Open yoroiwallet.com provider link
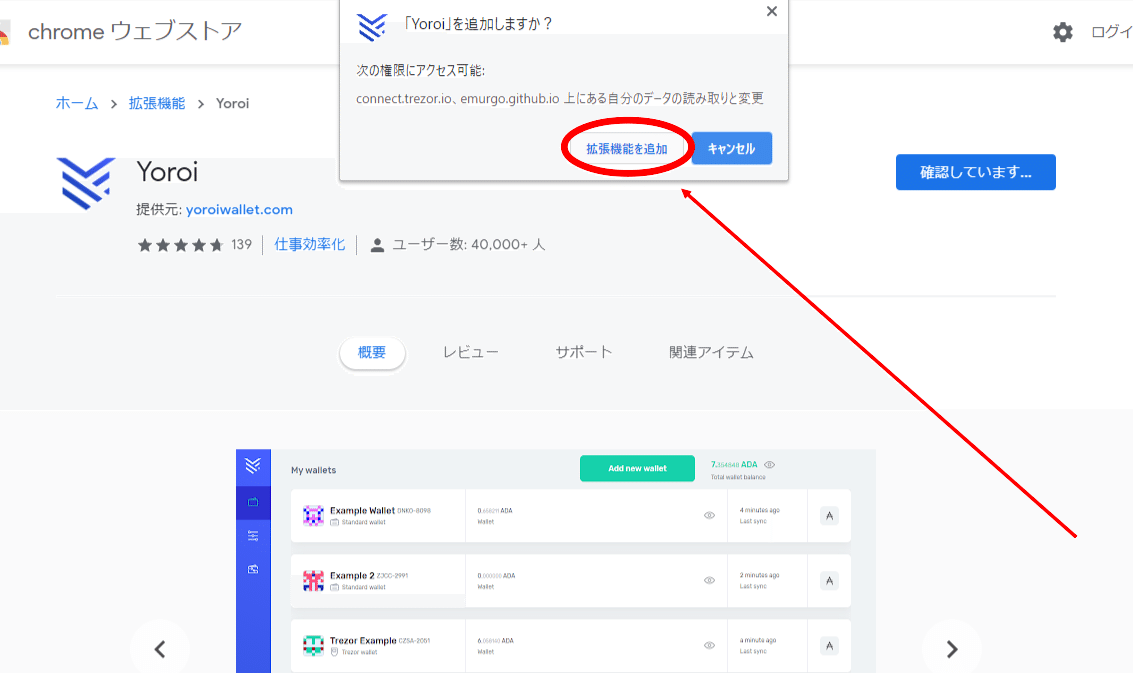 [239, 210]
